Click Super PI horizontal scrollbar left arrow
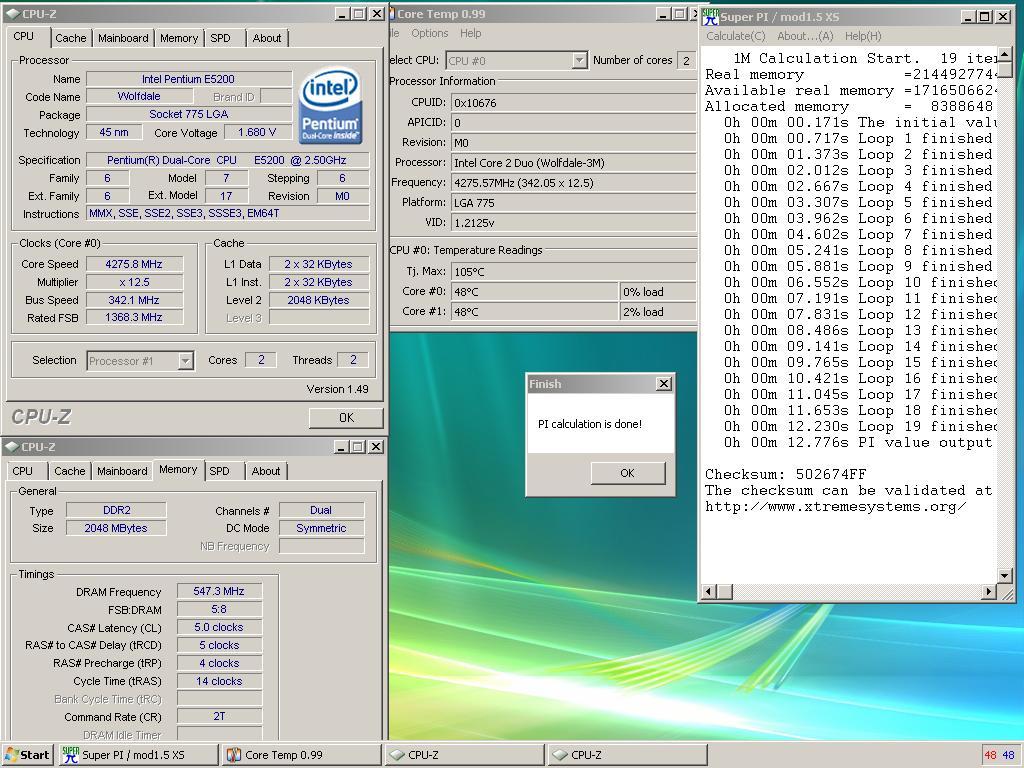The width and height of the screenshot is (1024, 768). tap(709, 592)
